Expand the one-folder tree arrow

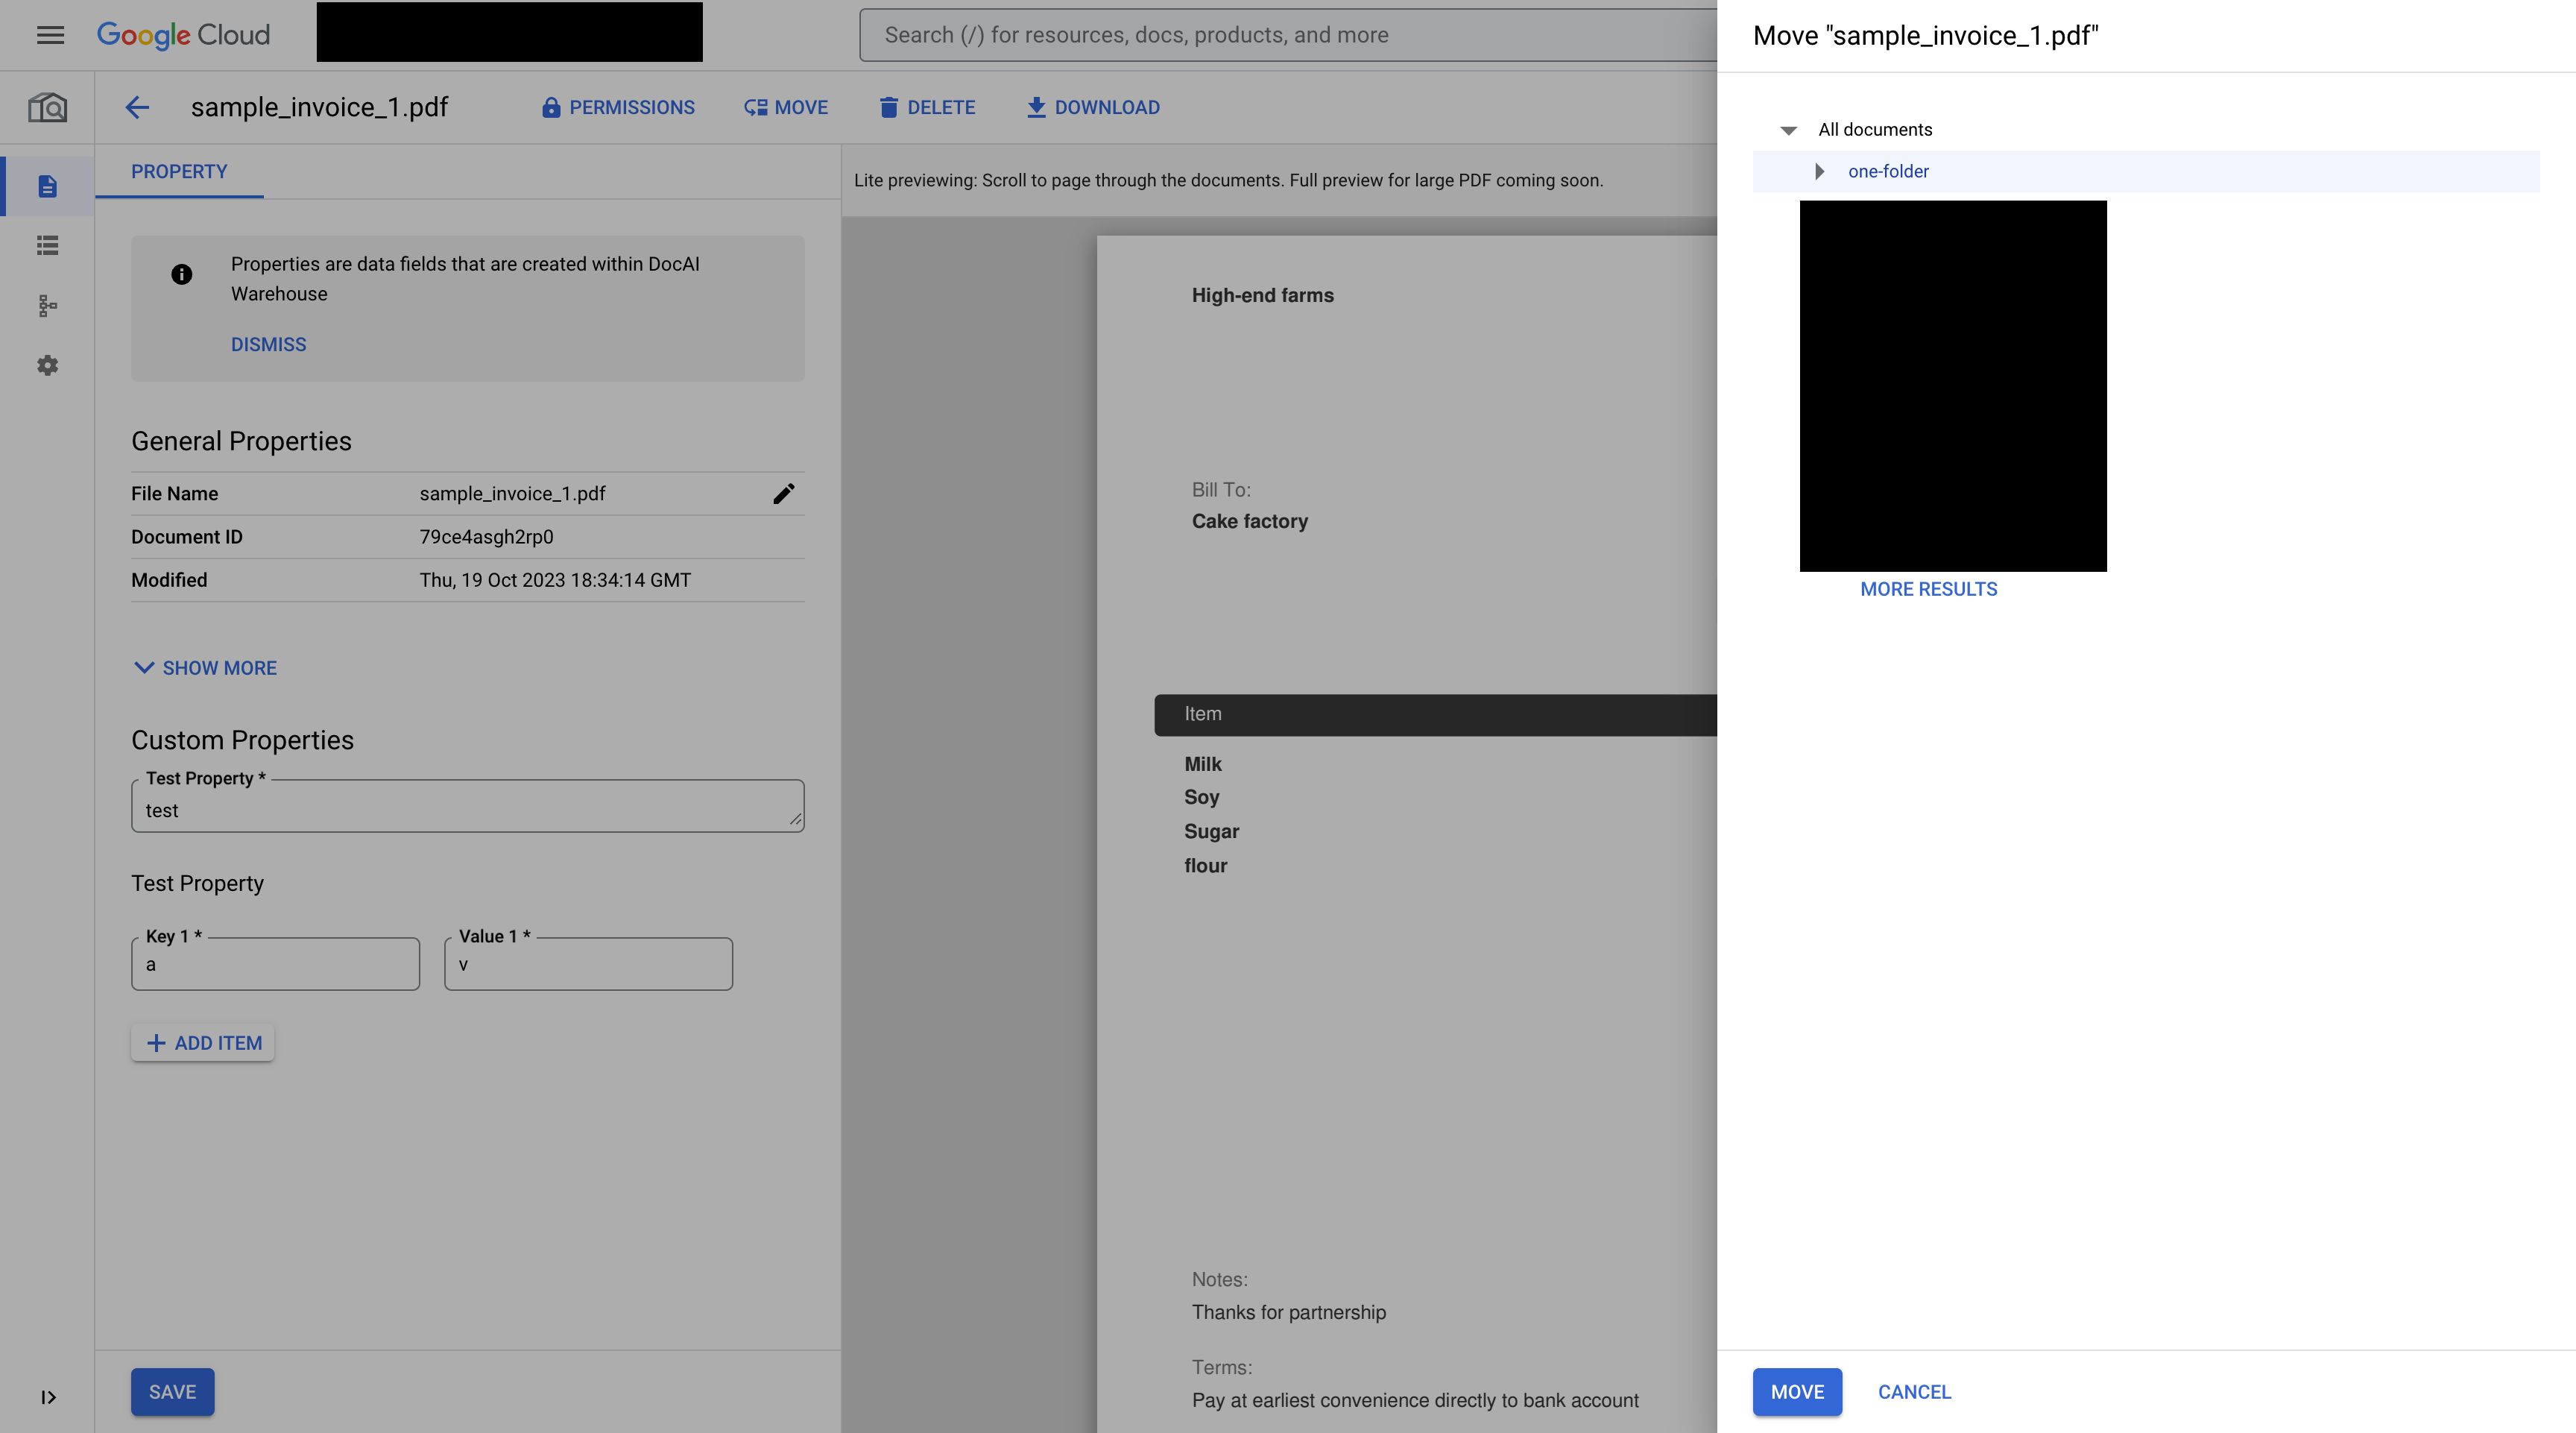[x=1820, y=172]
